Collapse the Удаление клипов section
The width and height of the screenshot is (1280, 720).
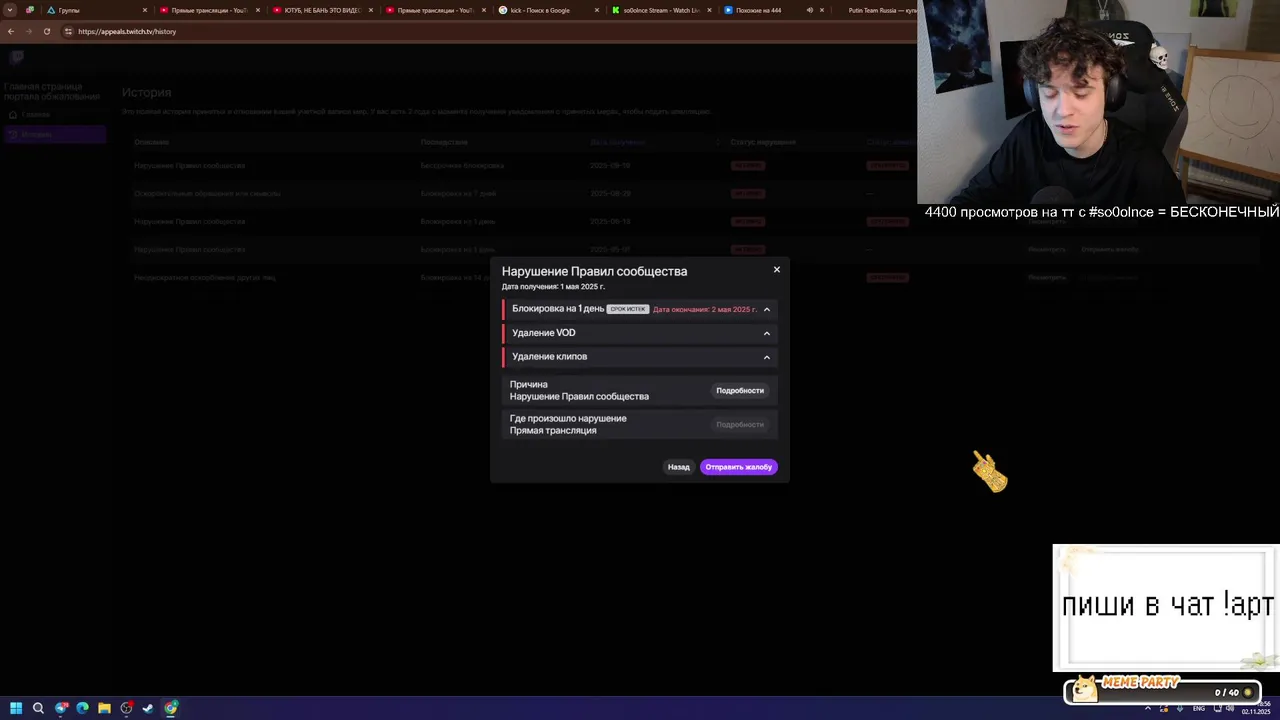(x=767, y=357)
